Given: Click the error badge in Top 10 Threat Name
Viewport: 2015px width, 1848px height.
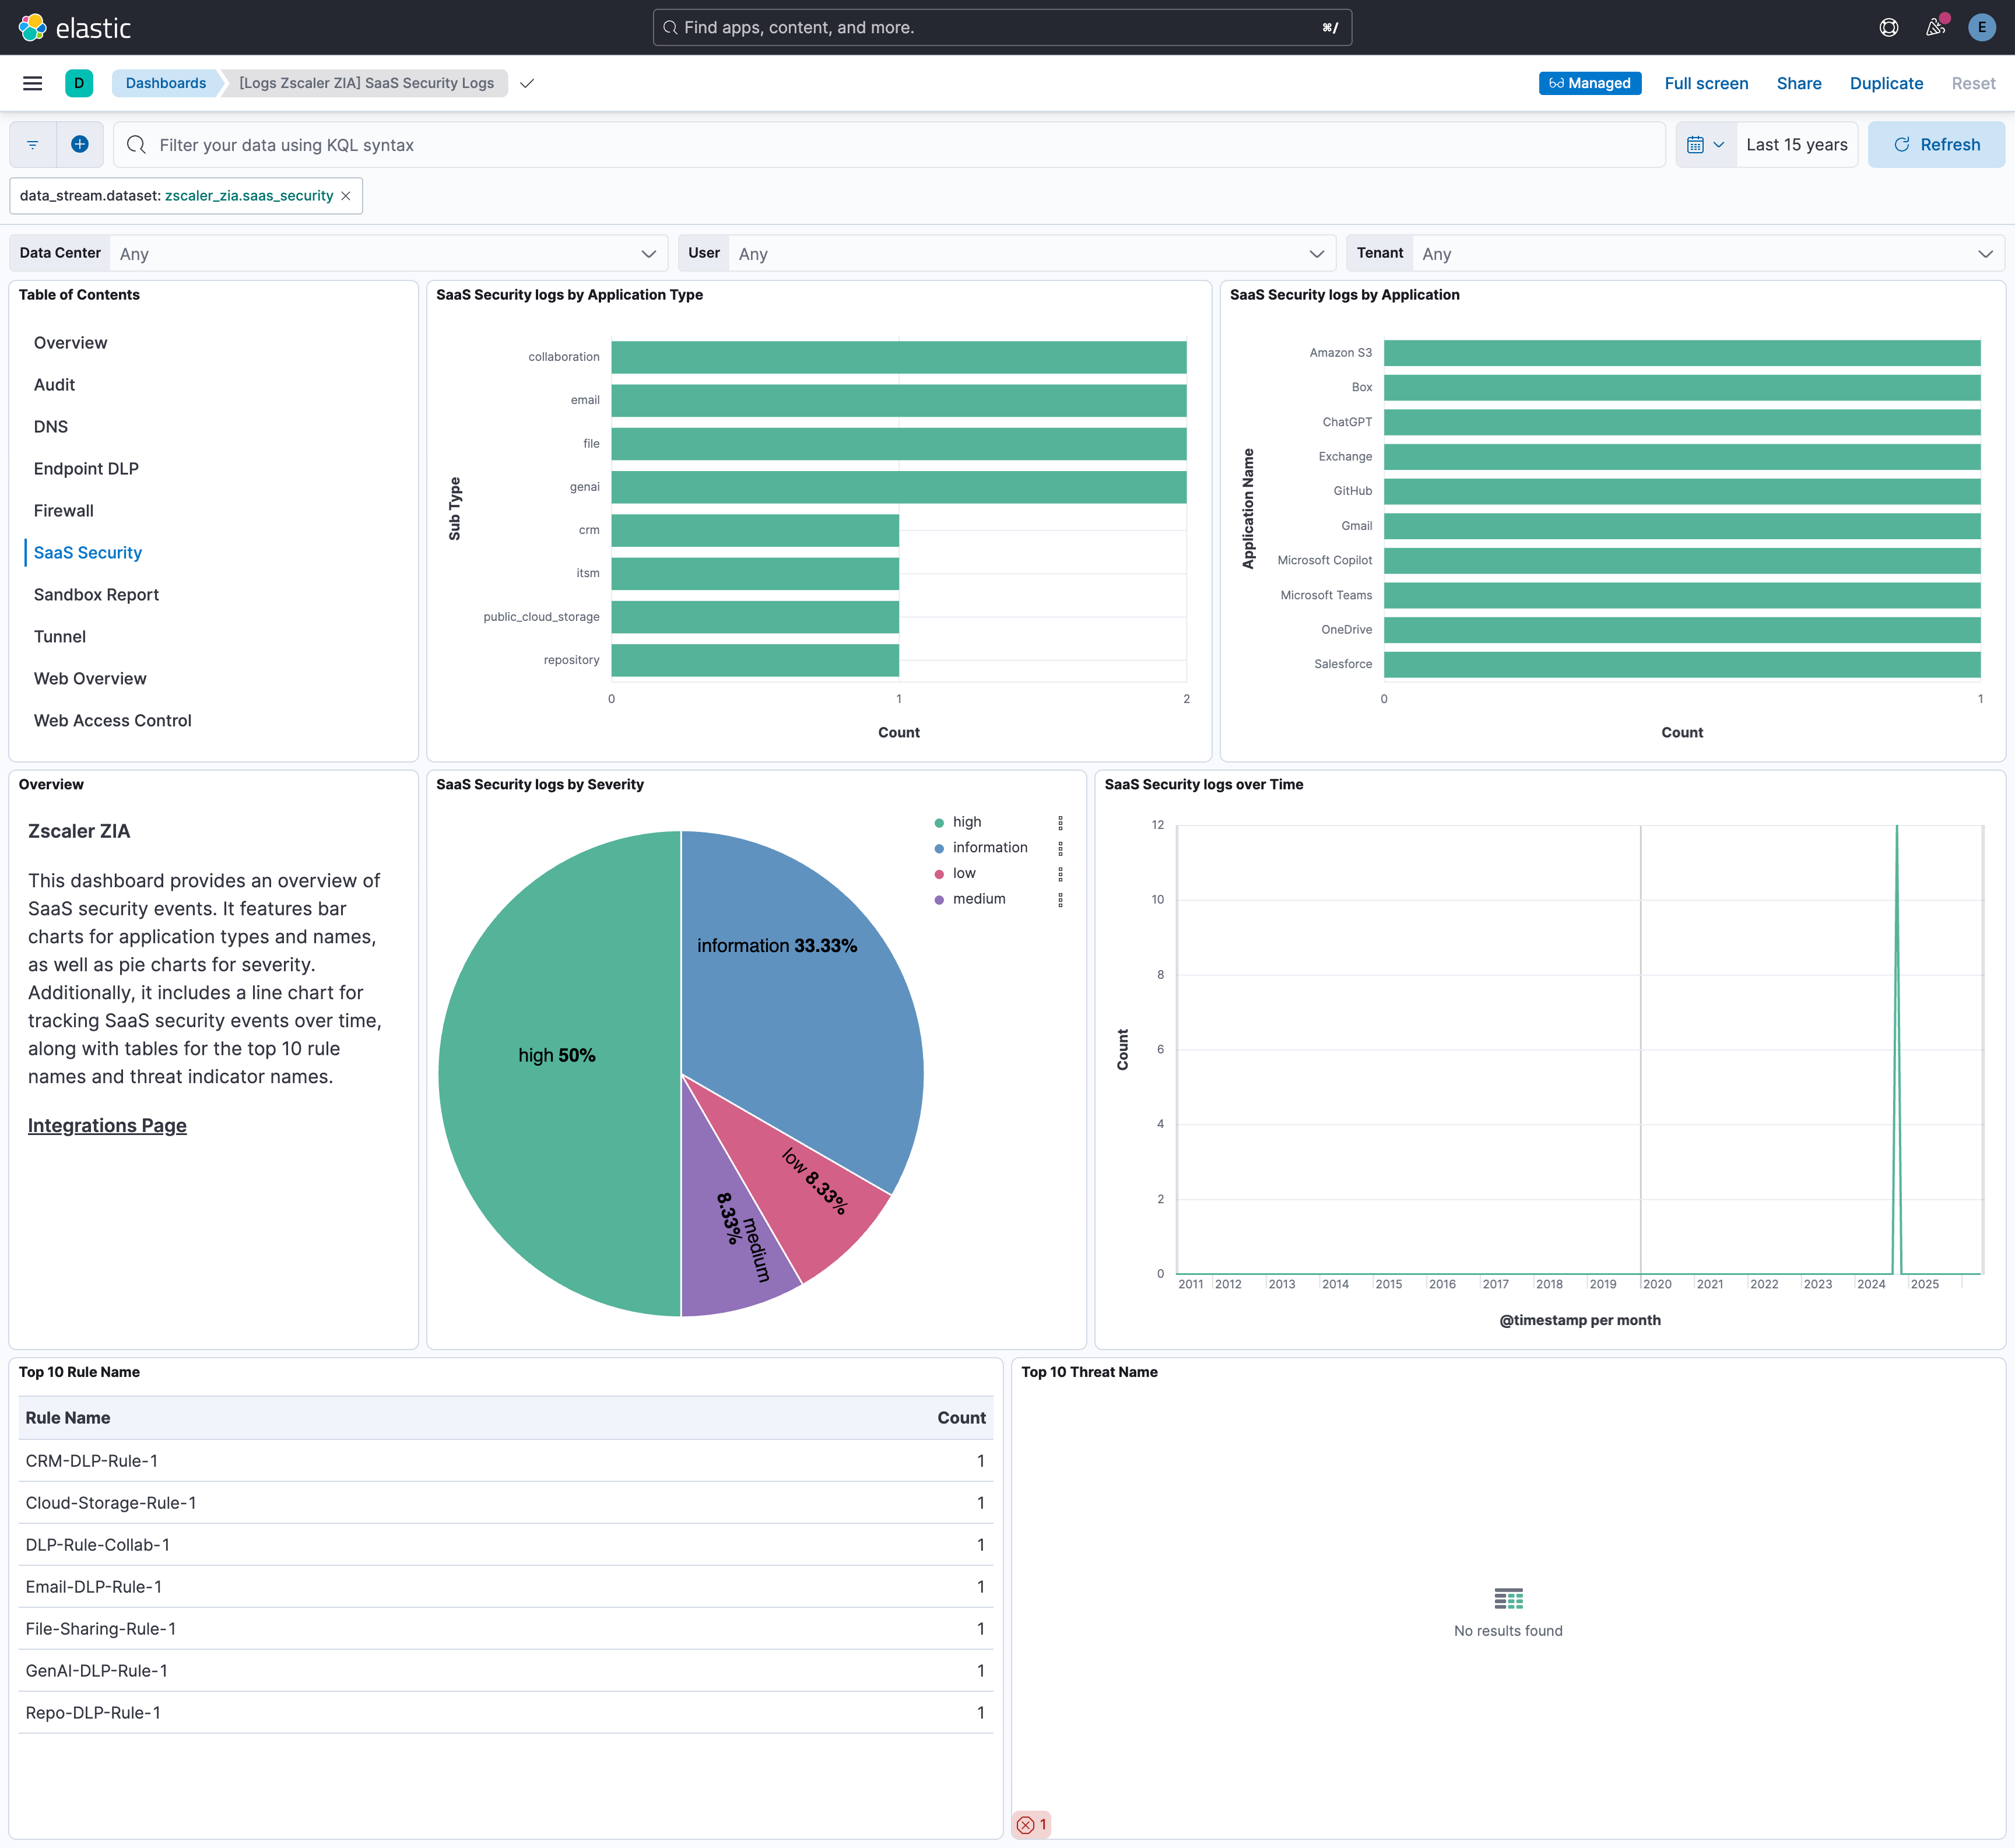Looking at the screenshot, I should click(1032, 1825).
